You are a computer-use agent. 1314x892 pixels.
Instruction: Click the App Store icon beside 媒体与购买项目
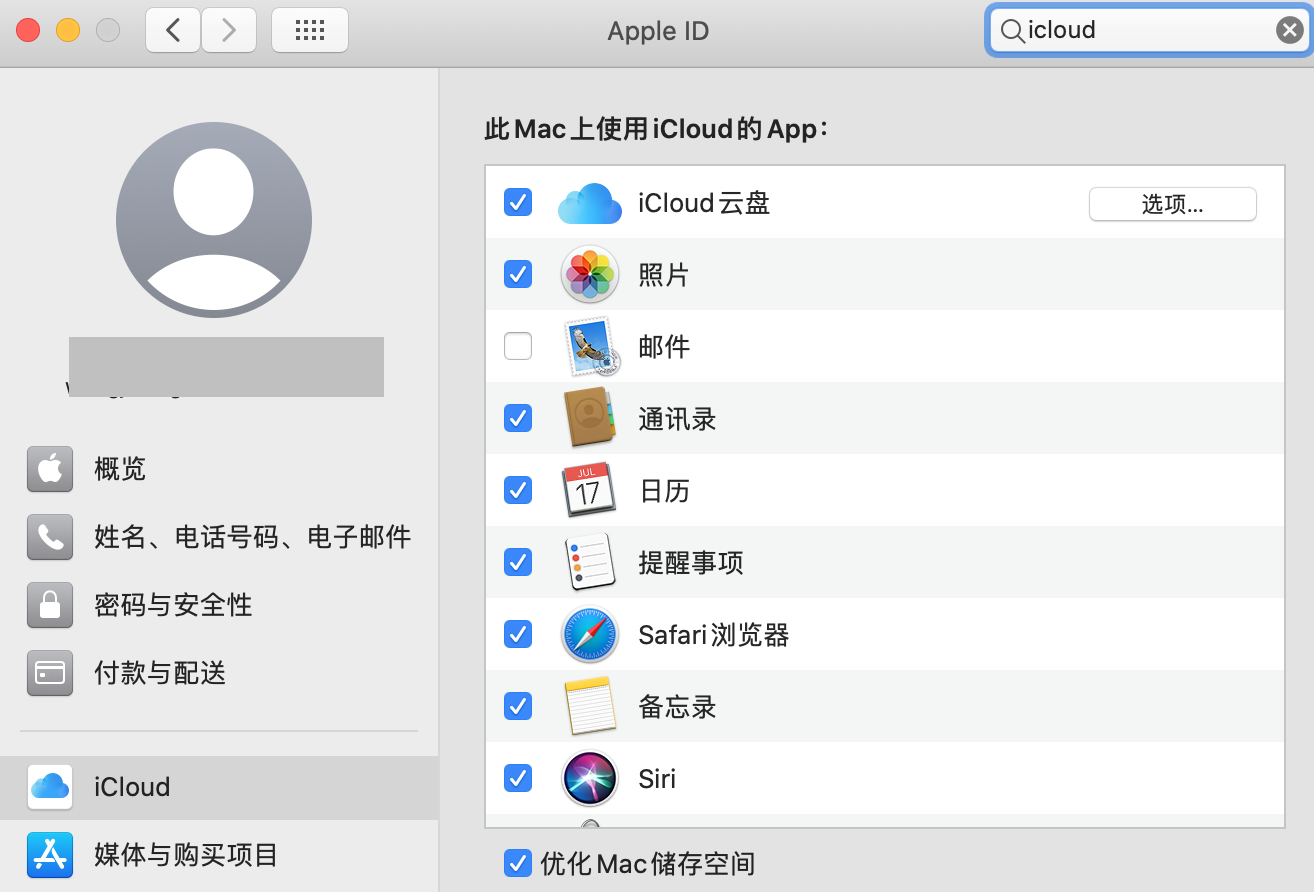pyautogui.click(x=50, y=855)
